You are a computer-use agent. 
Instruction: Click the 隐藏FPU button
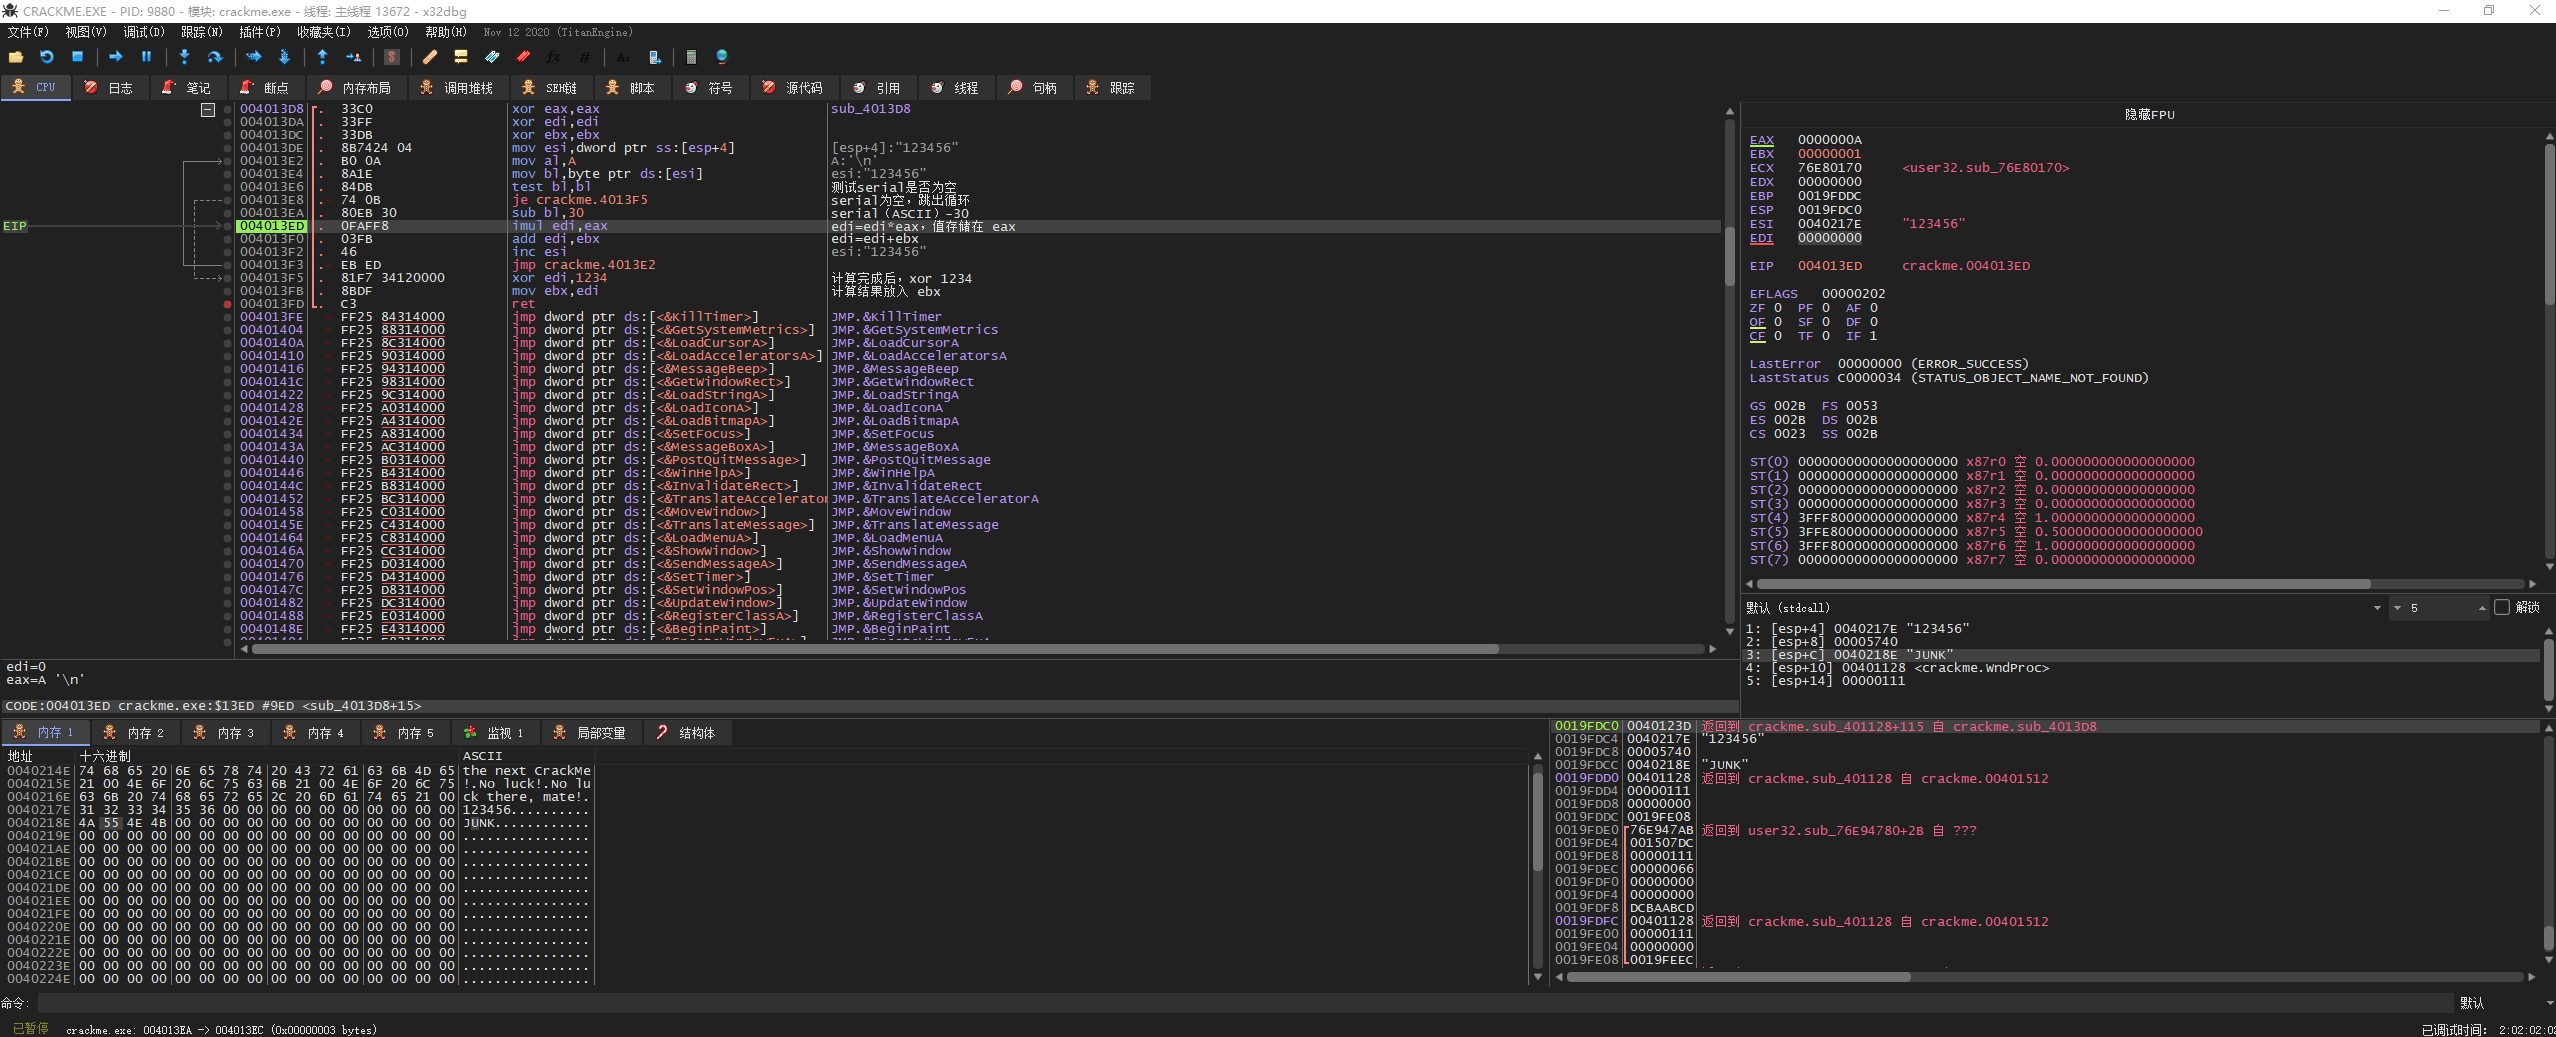(x=2148, y=114)
